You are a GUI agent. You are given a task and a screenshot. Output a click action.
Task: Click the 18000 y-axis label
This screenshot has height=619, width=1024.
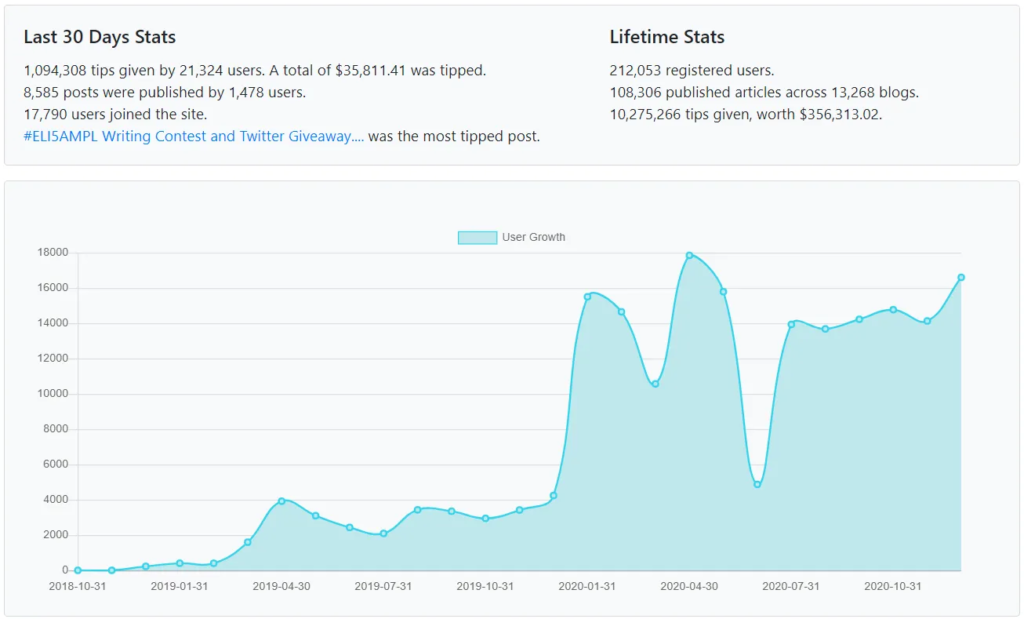pos(53,252)
